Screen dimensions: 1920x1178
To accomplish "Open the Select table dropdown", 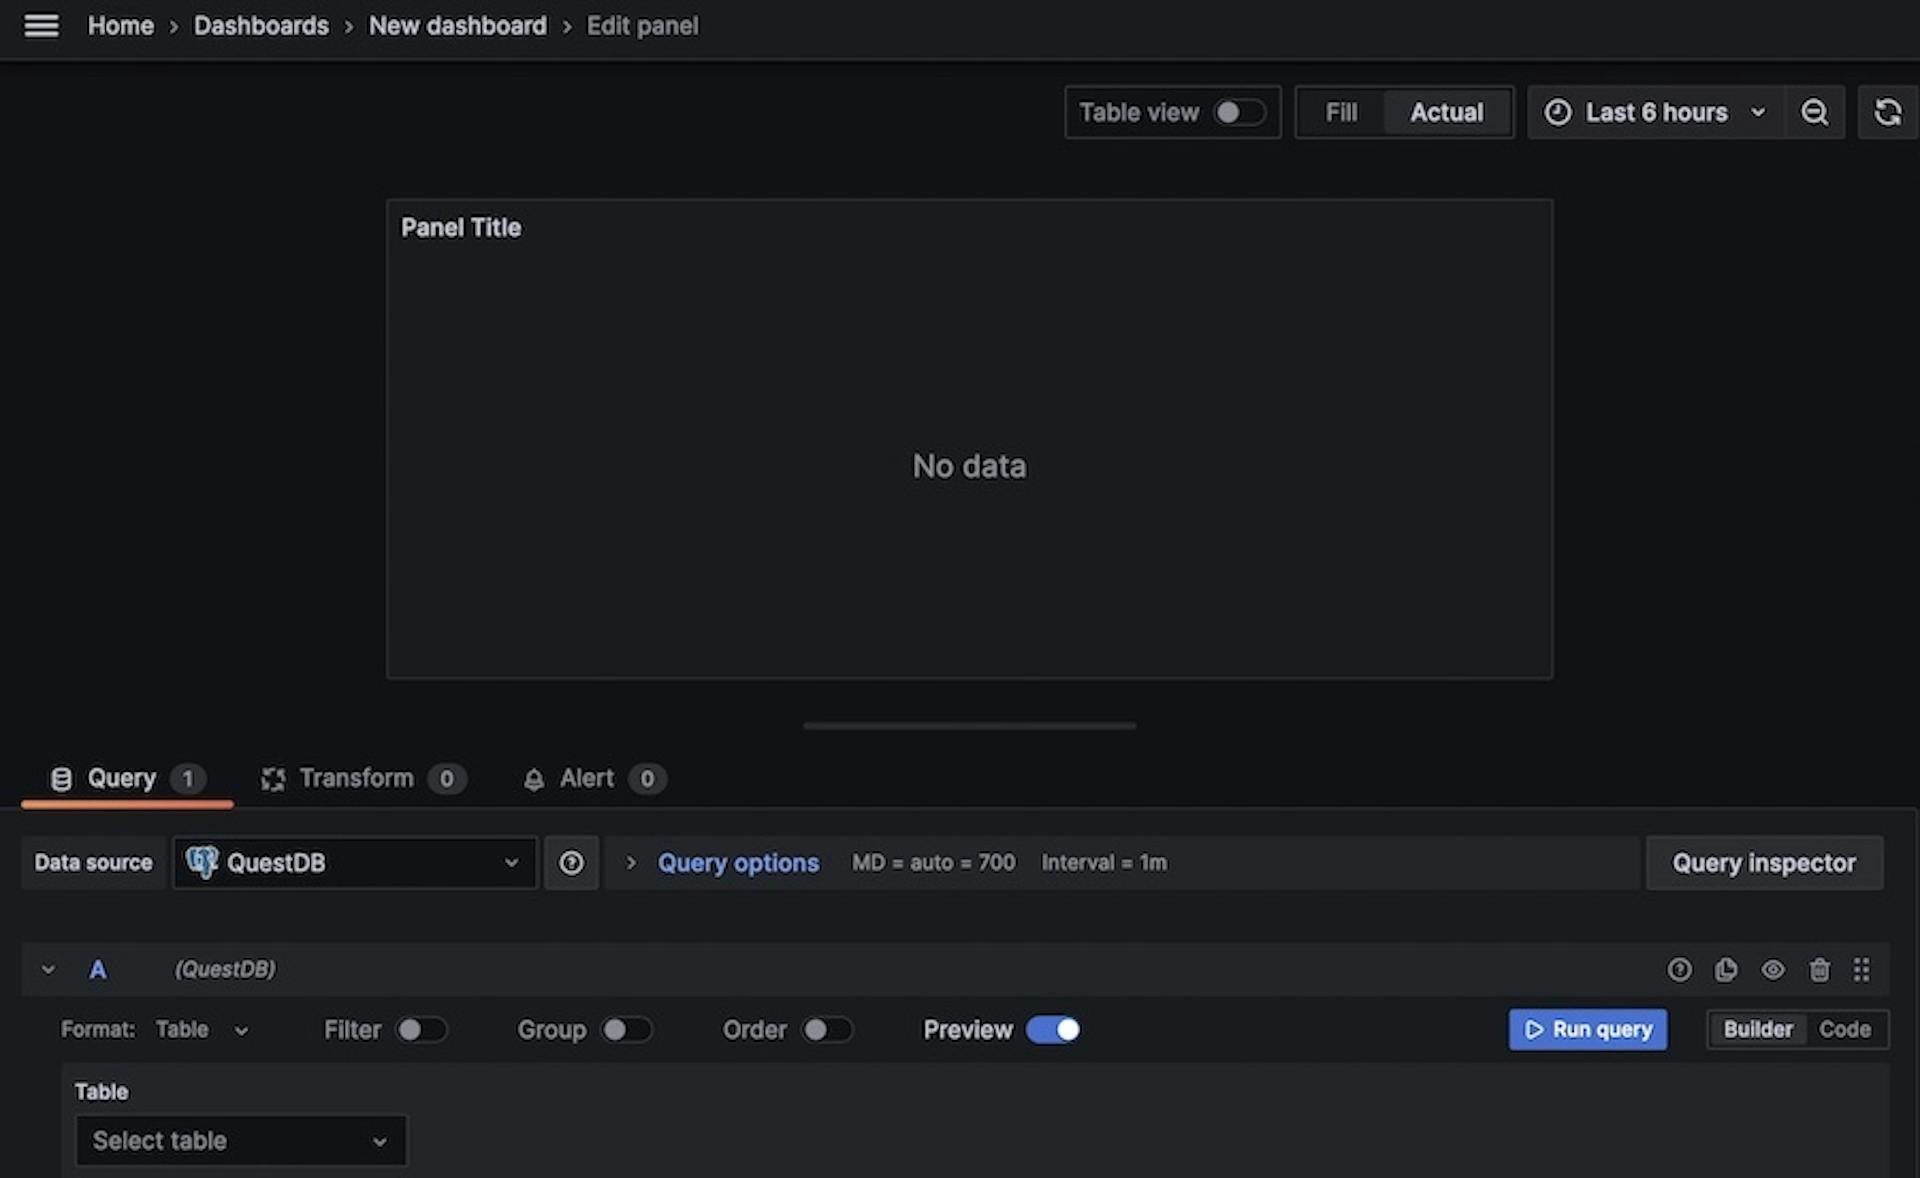I will coord(240,1140).
